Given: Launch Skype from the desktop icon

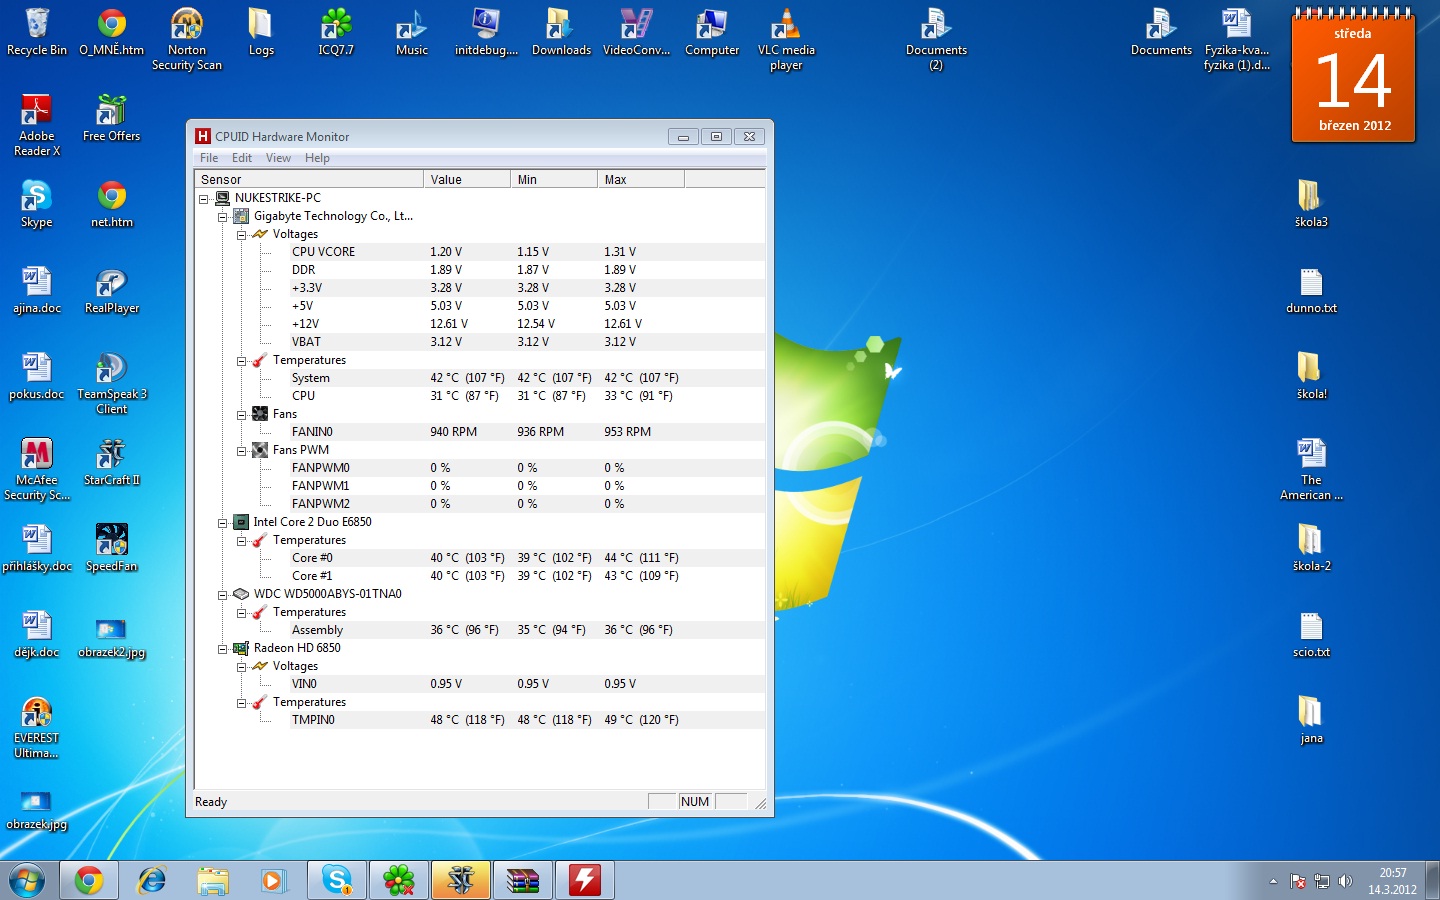Looking at the screenshot, I should click(37, 204).
